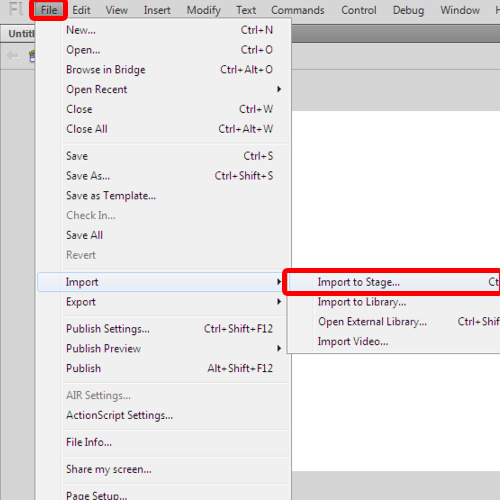Choose Save All menu entry
The height and width of the screenshot is (500, 500).
(x=163, y=235)
